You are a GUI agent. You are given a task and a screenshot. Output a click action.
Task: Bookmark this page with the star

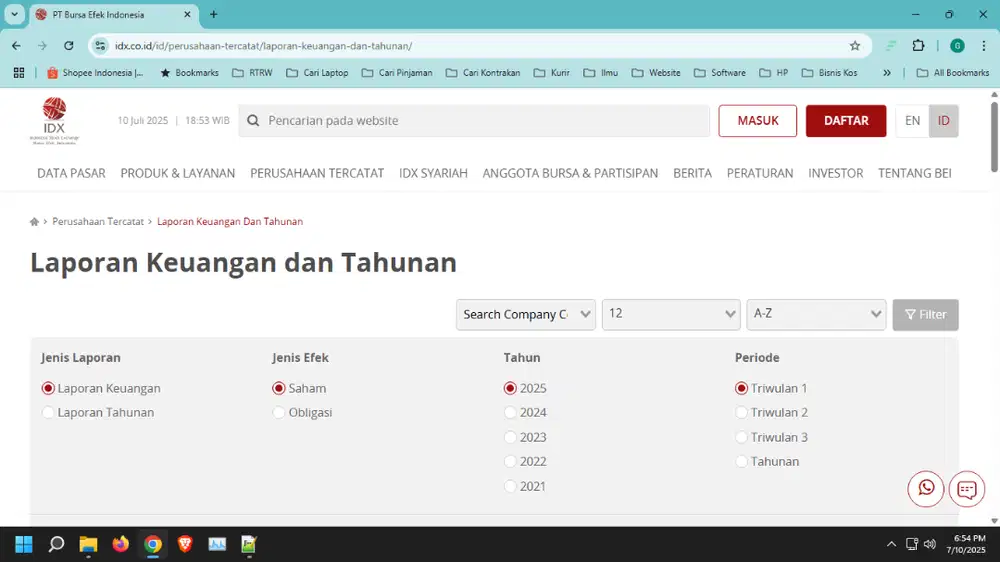click(855, 46)
